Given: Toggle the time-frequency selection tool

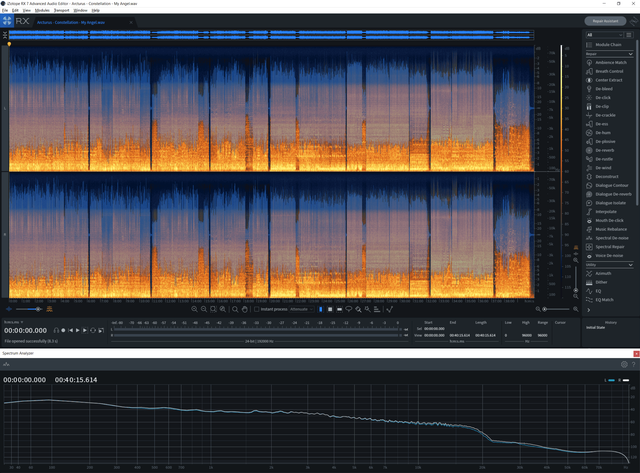Looking at the screenshot, I should 330,309.
